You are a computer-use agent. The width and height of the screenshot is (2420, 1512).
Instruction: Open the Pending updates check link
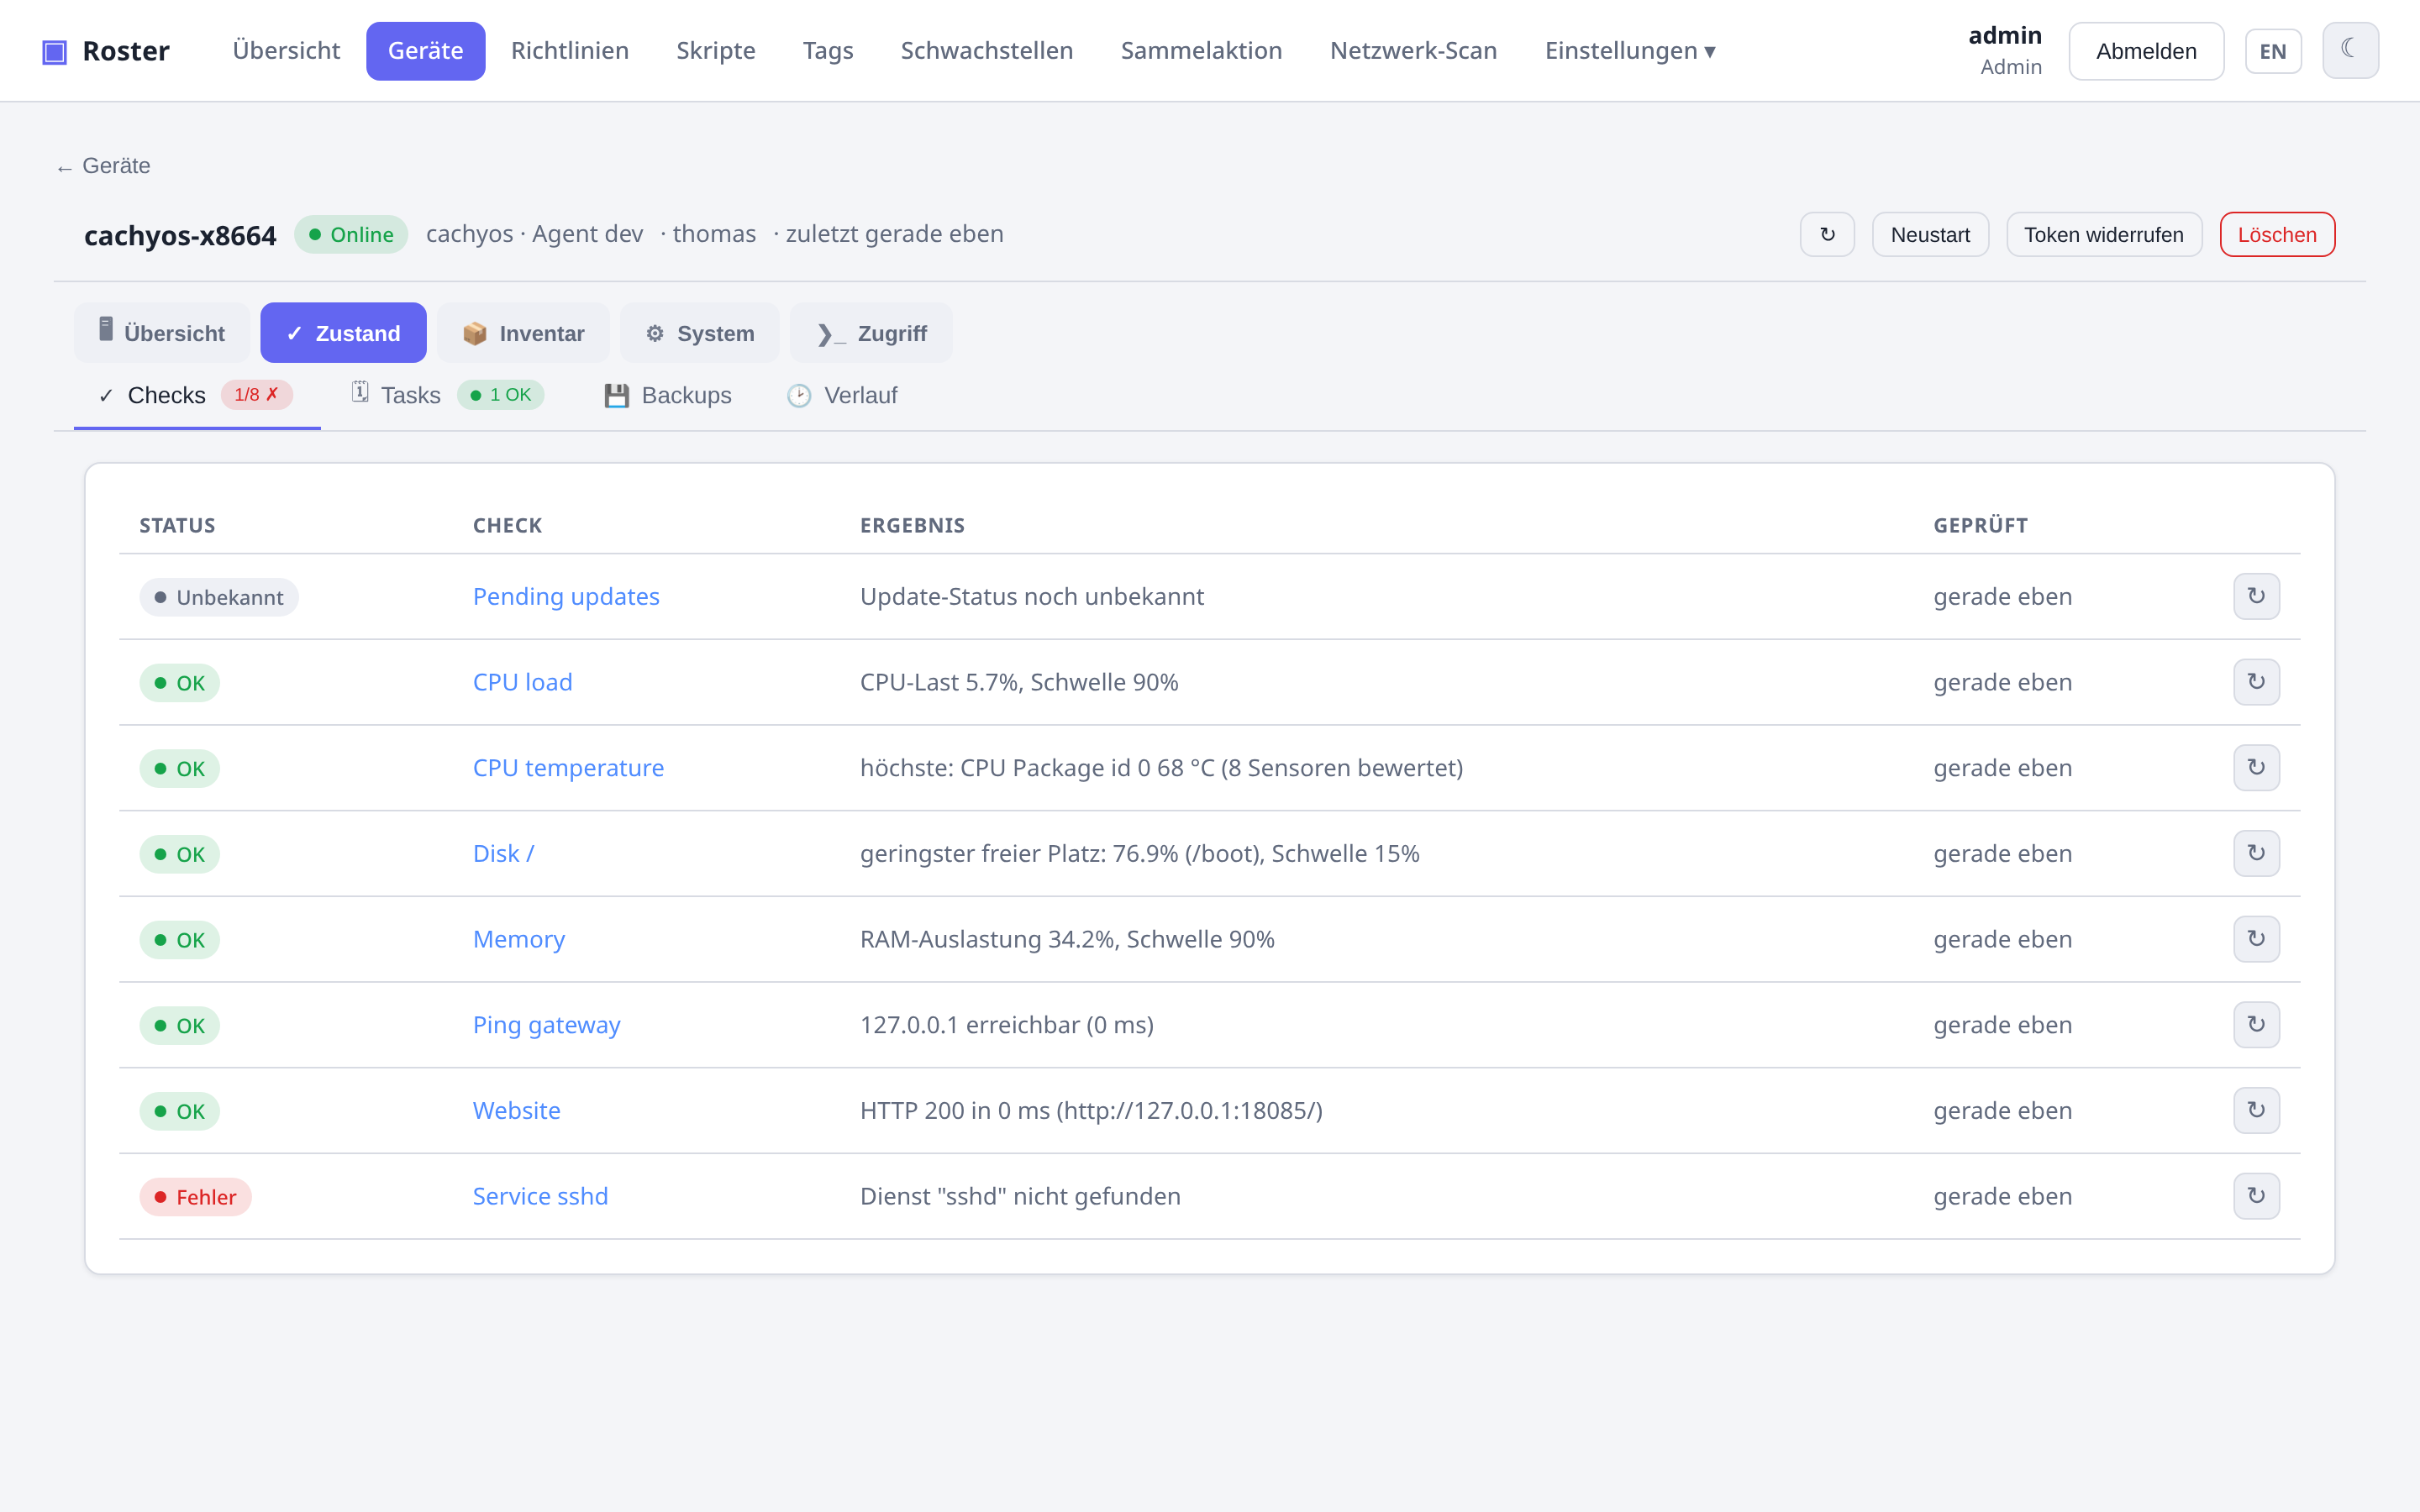pyautogui.click(x=566, y=596)
